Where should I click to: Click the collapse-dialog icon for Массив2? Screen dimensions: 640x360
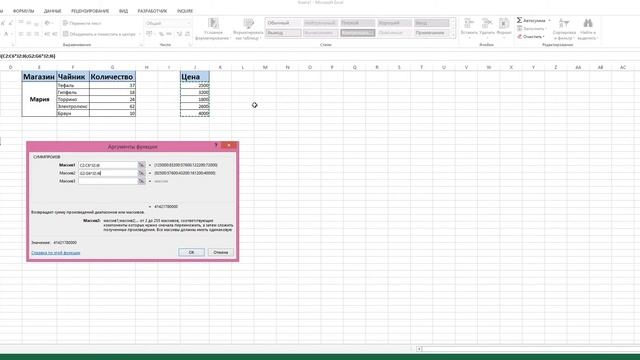tap(141, 173)
